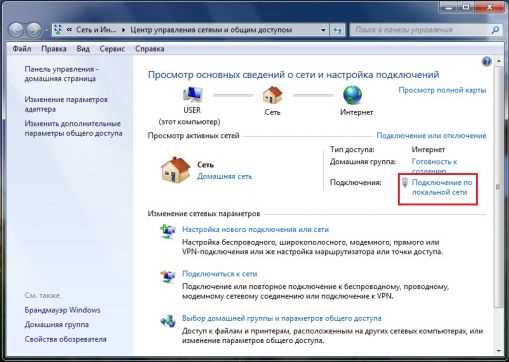Click the vertical scrollbar down arrow
The image size is (509, 362).
point(499,350)
